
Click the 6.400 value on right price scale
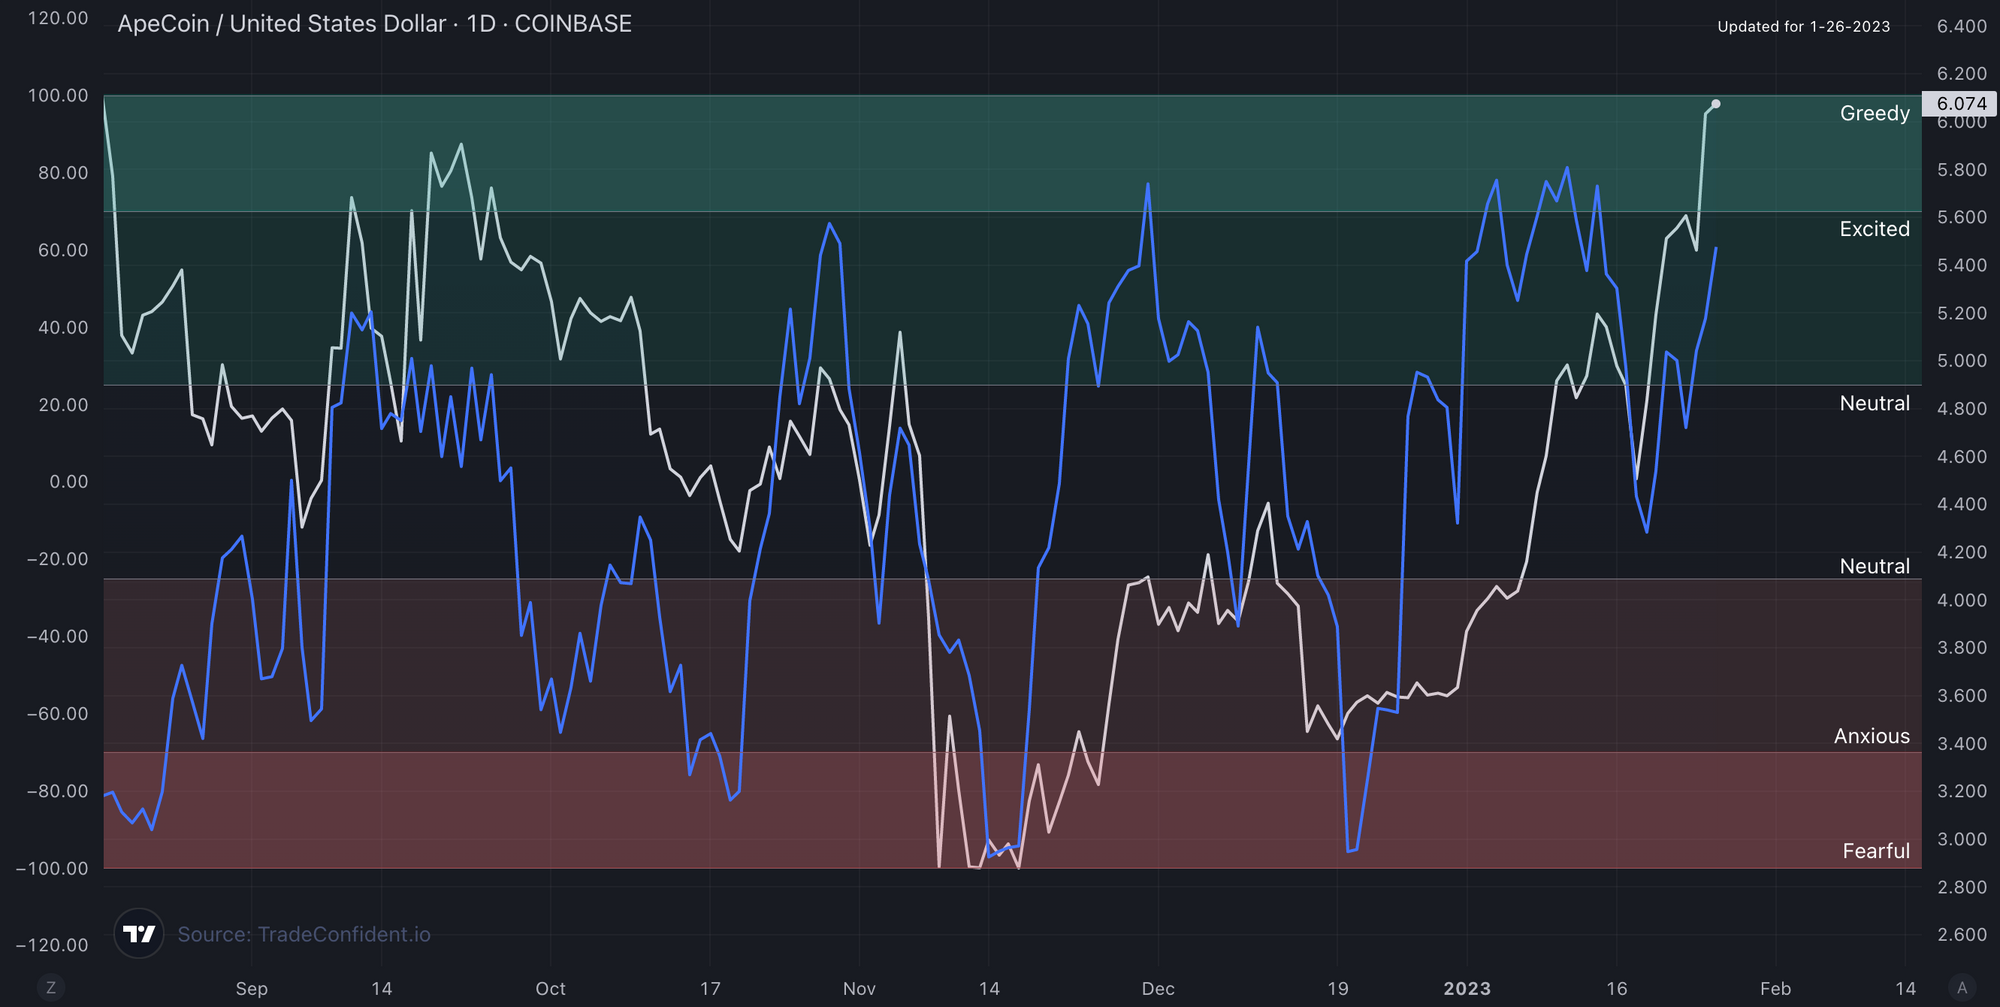click(1962, 26)
